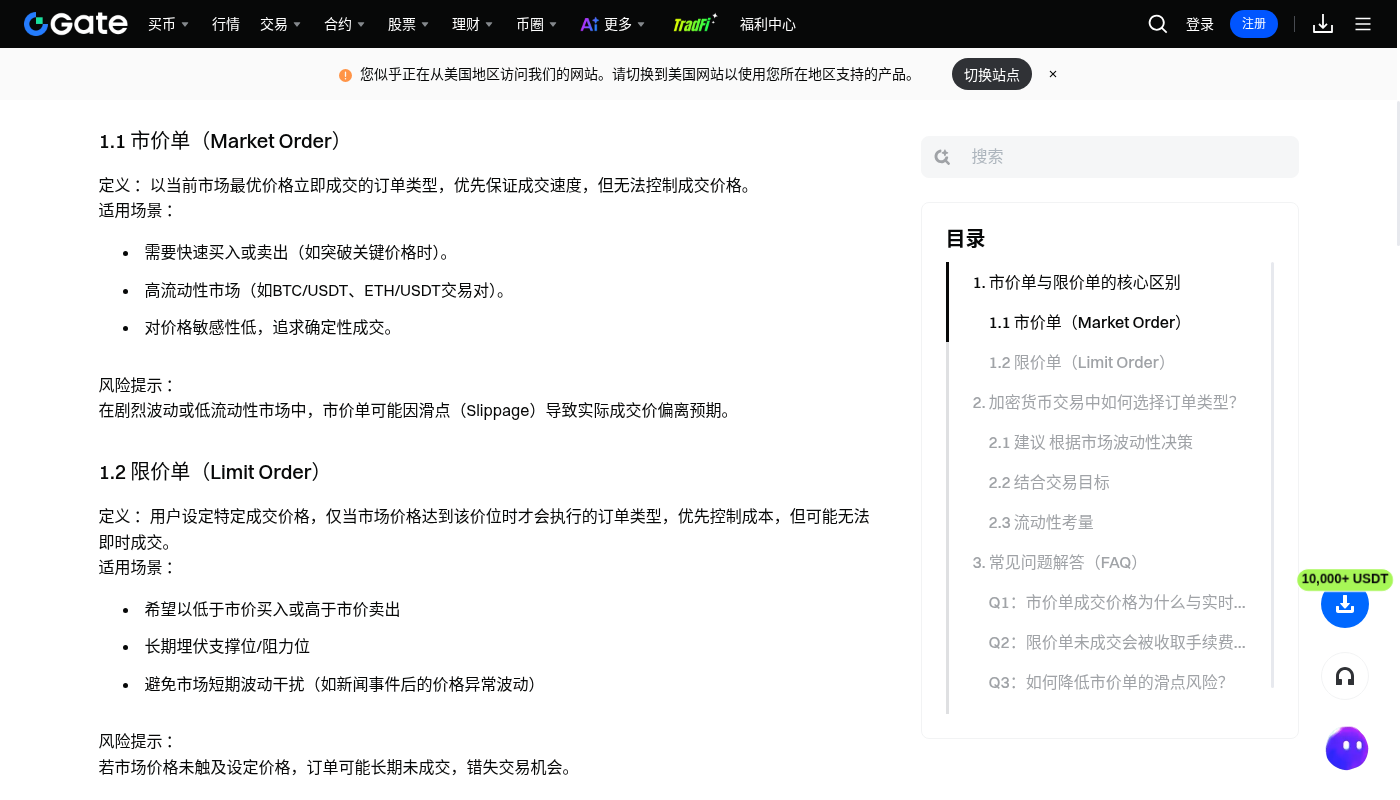Click into the 搜索 input field
The image size is (1400, 800).
pyautogui.click(x=1110, y=157)
